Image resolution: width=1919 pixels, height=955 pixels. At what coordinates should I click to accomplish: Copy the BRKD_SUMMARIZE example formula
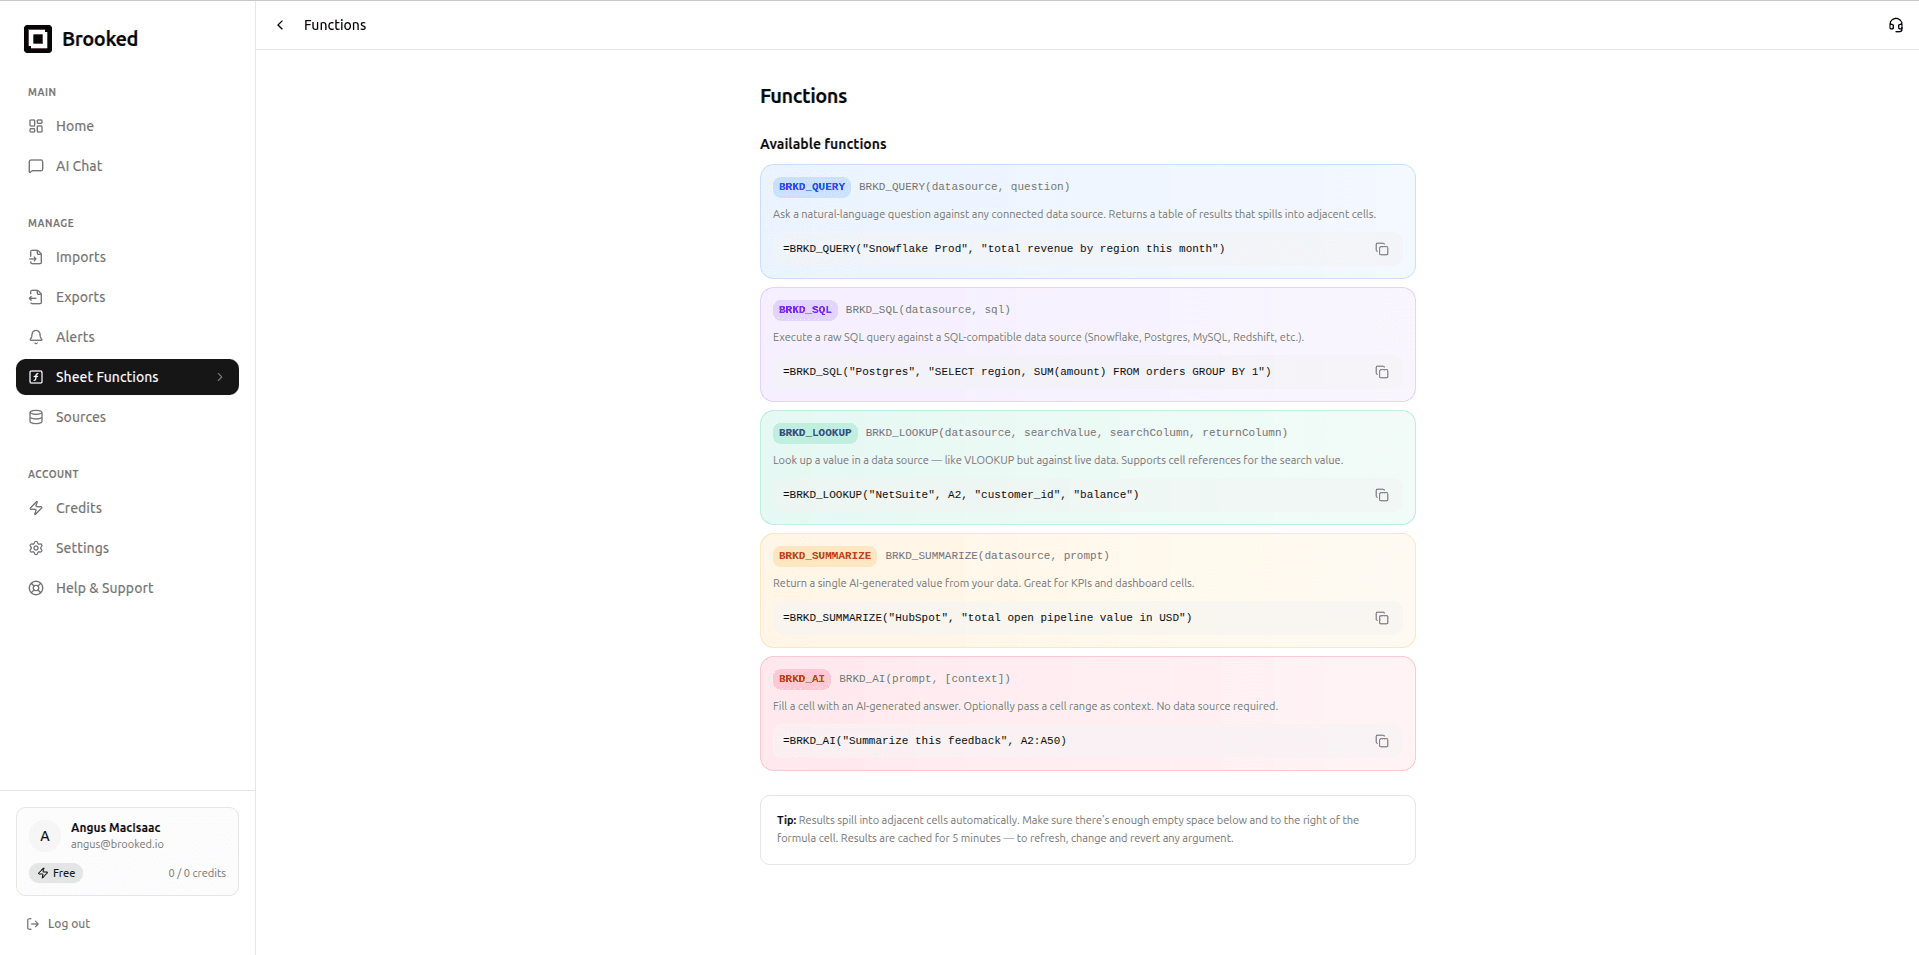(x=1382, y=618)
